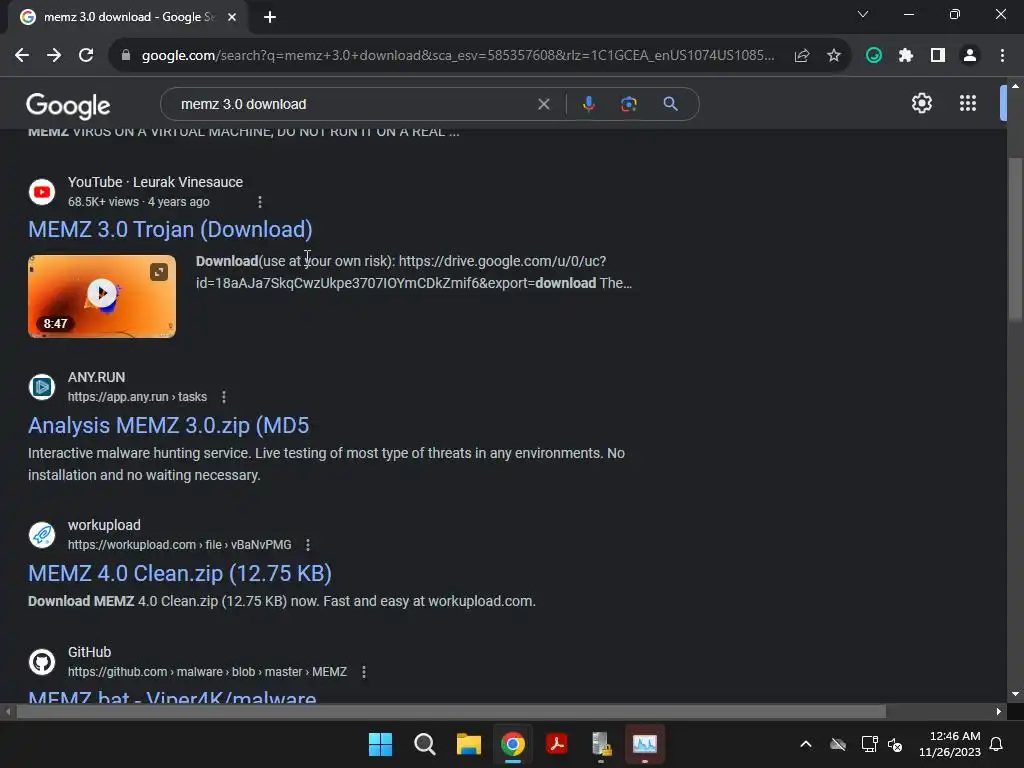This screenshot has height=768, width=1024.
Task: Search by image with Google Lens
Action: [628, 104]
